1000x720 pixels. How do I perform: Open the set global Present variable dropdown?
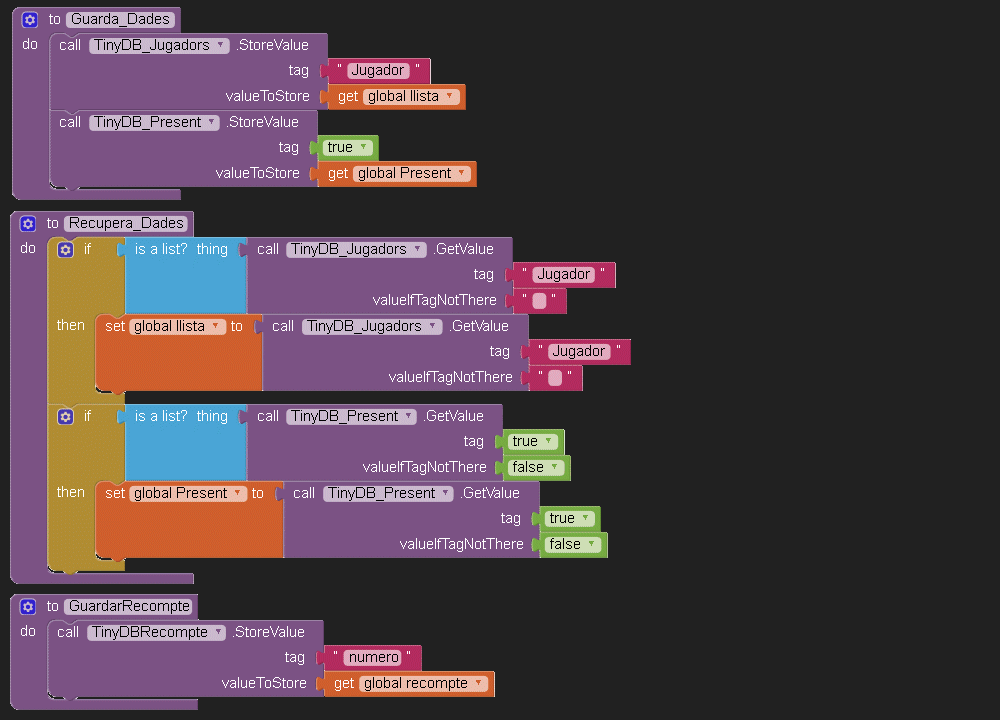(x=238, y=493)
